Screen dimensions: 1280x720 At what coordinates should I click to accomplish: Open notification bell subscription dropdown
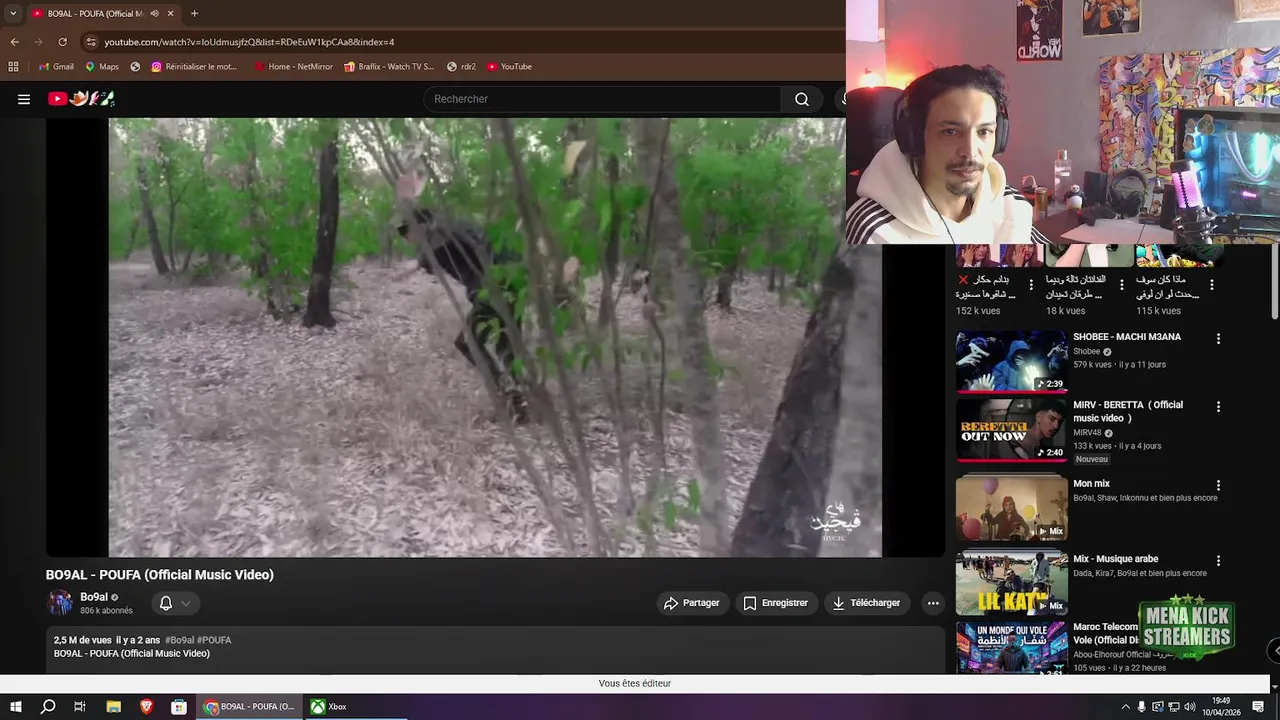[176, 603]
